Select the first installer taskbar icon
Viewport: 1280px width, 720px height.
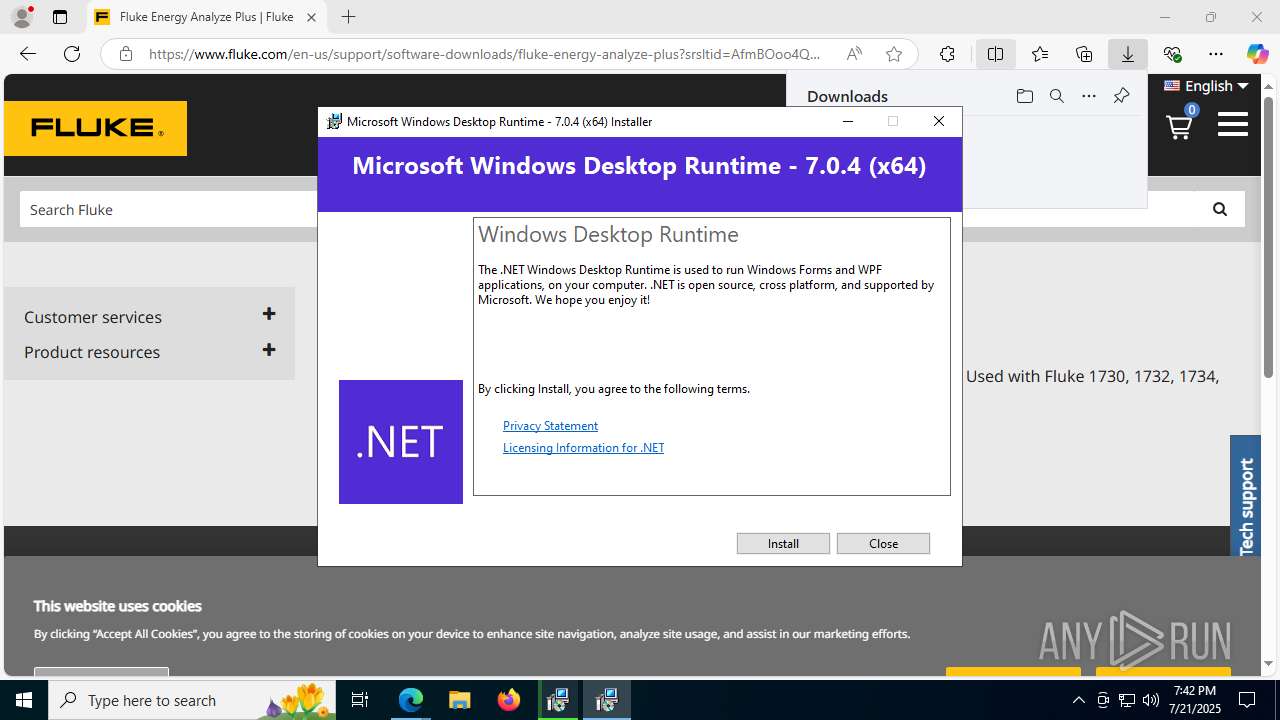pyautogui.click(x=557, y=700)
